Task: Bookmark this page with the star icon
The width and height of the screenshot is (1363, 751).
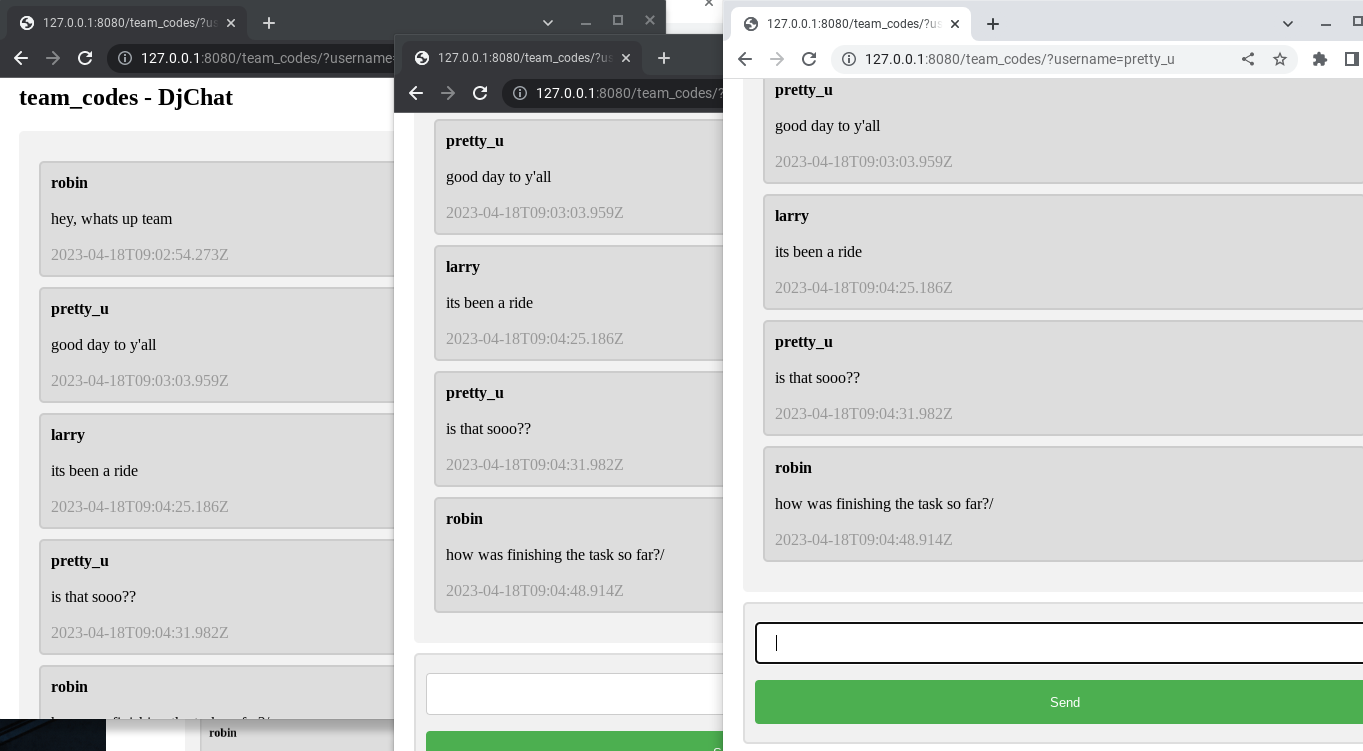Action: 1279,59
